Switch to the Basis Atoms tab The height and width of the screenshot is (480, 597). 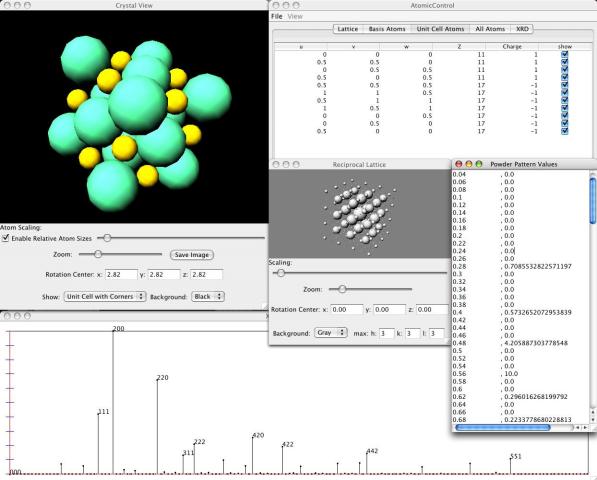pyautogui.click(x=387, y=29)
